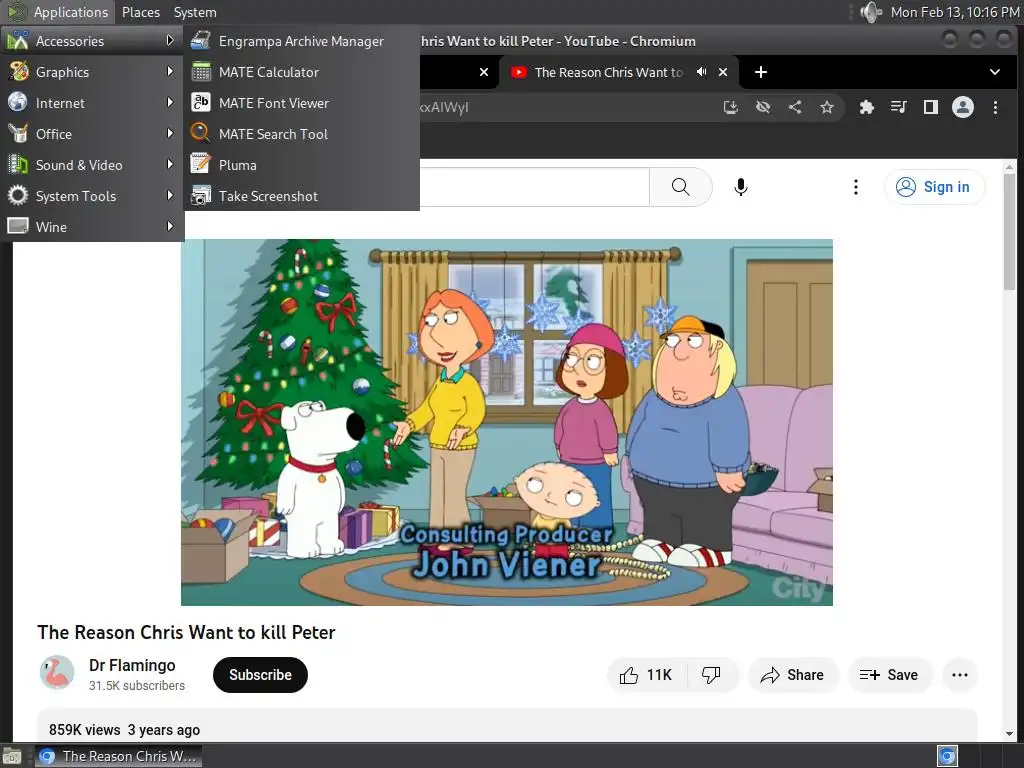Image resolution: width=1024 pixels, height=768 pixels.
Task: Click the crossed-eye tracking protection icon
Action: coord(763,107)
